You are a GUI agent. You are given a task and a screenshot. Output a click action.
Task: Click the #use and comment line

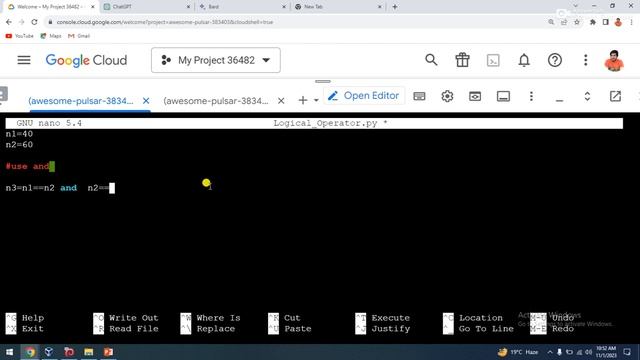[x=30, y=166]
